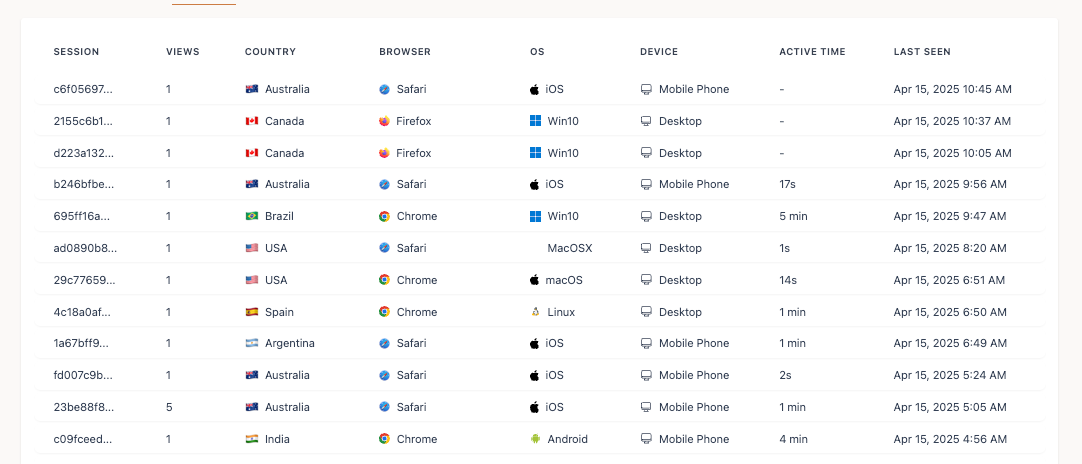This screenshot has height=464, width=1082.
Task: Open session c6f05697 details
Action: tap(83, 89)
